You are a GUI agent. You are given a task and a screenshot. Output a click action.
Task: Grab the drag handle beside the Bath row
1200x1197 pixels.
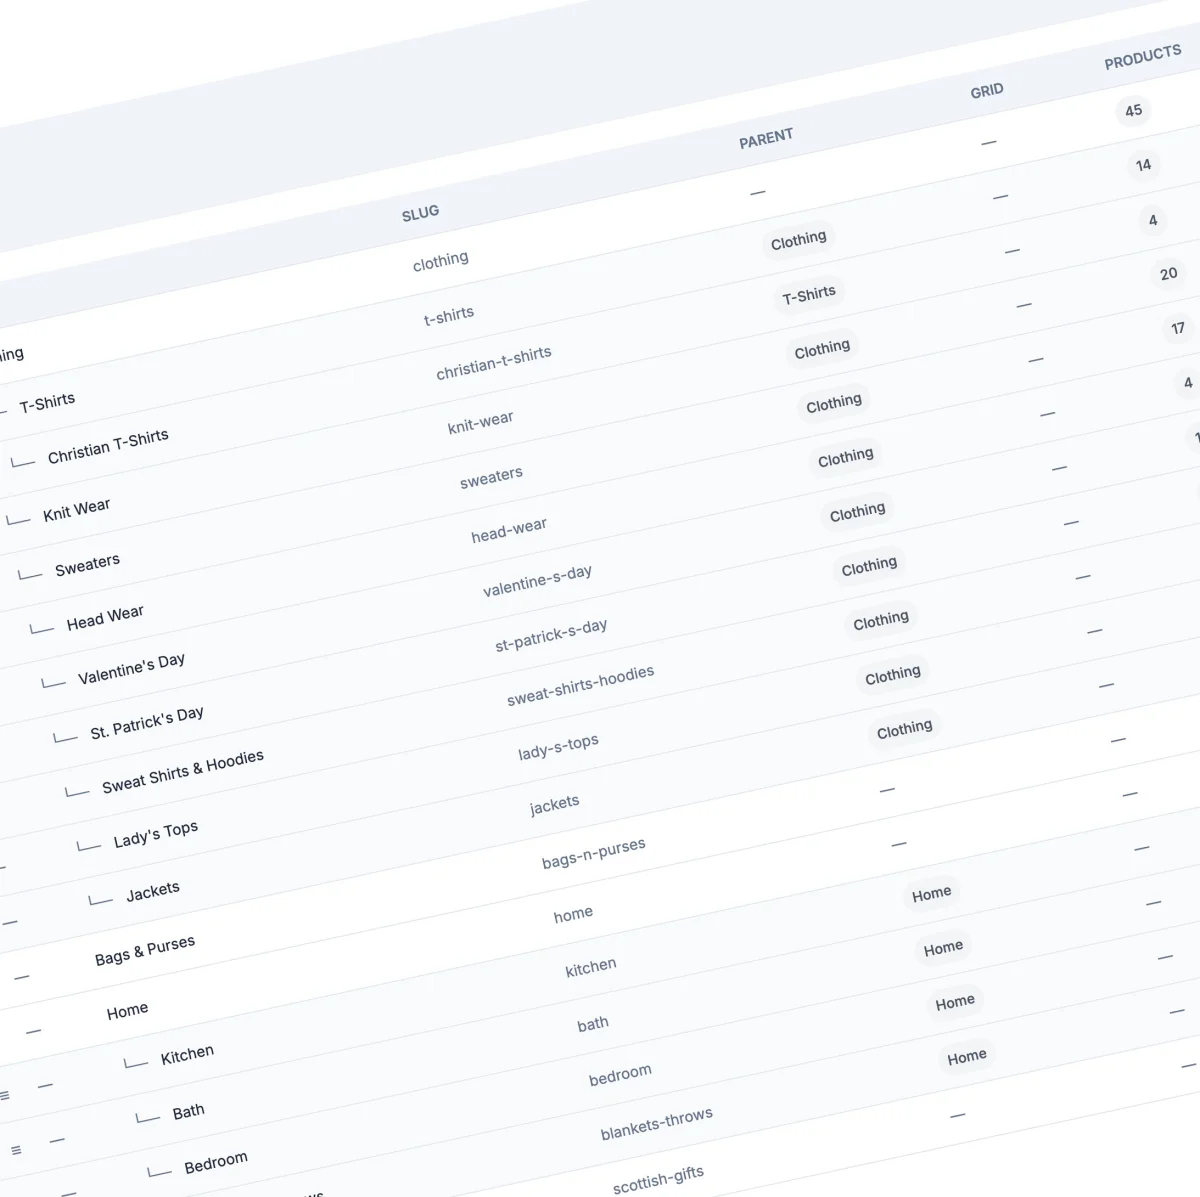click(16, 1149)
